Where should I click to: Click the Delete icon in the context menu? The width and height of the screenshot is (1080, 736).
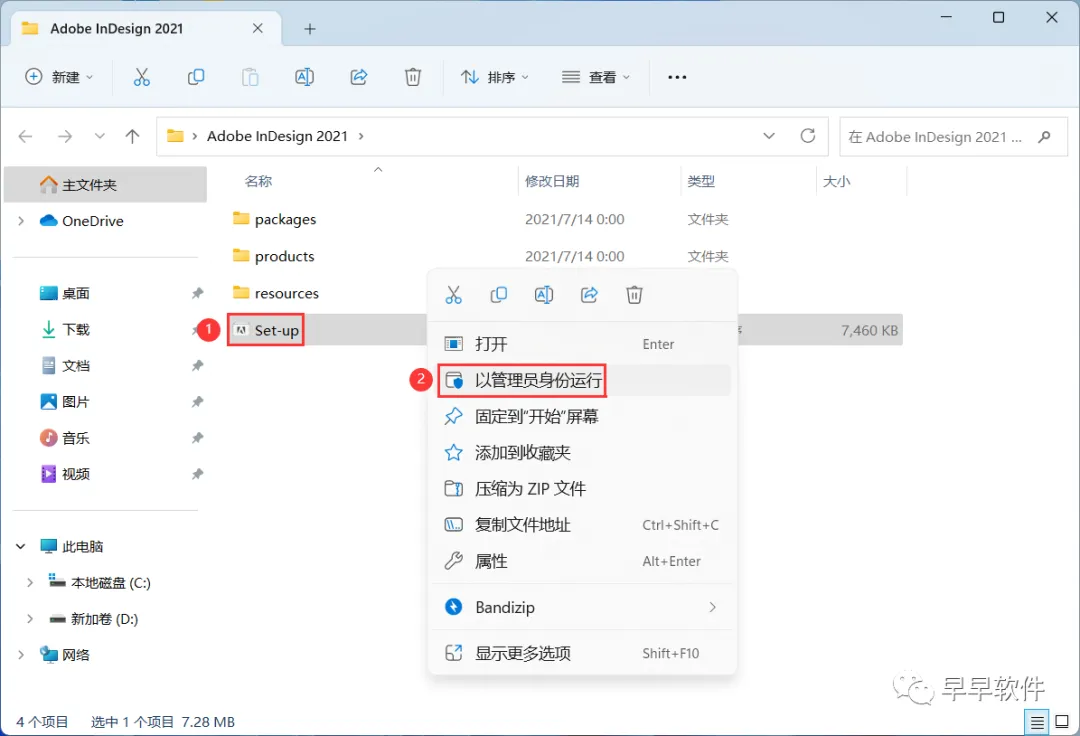coord(634,295)
